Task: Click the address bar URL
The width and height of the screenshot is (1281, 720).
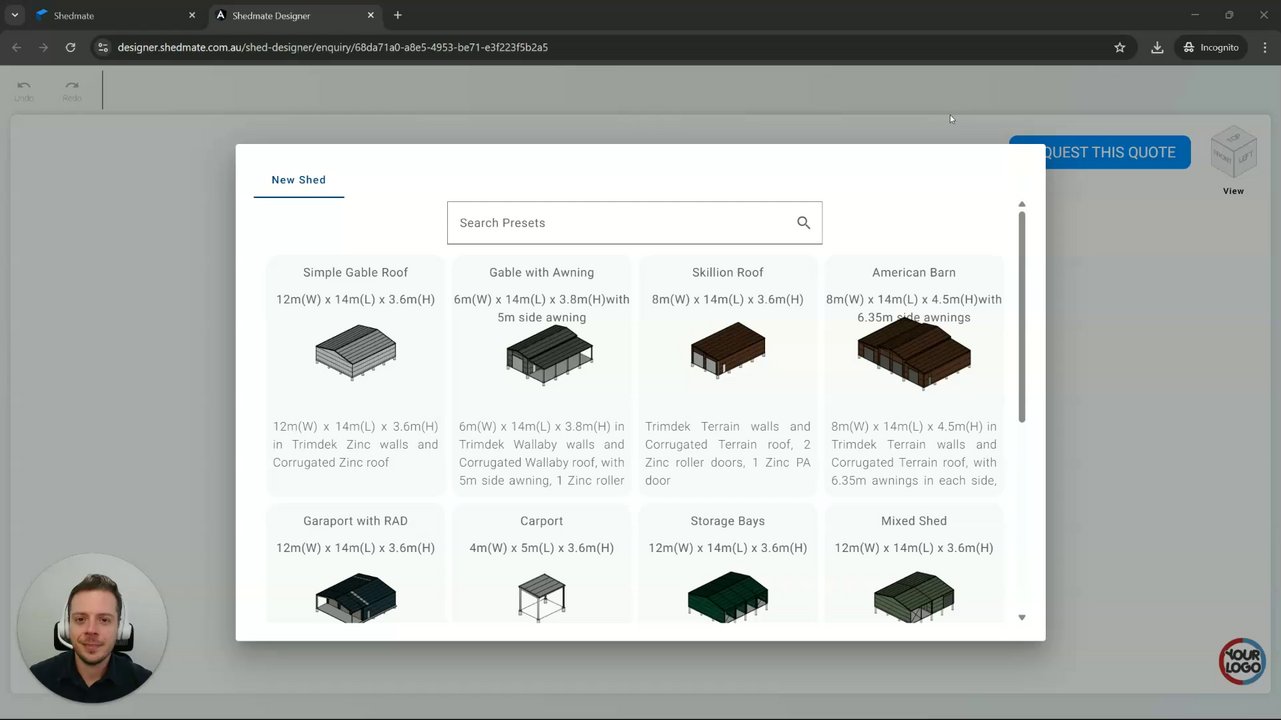Action: pos(333,47)
